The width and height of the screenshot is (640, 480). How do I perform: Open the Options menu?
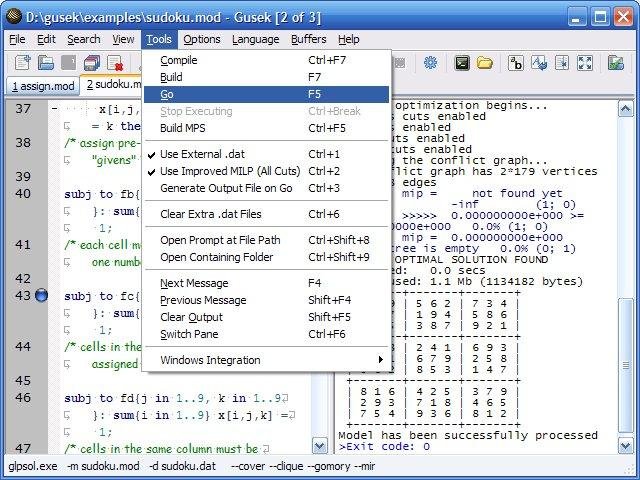point(202,39)
